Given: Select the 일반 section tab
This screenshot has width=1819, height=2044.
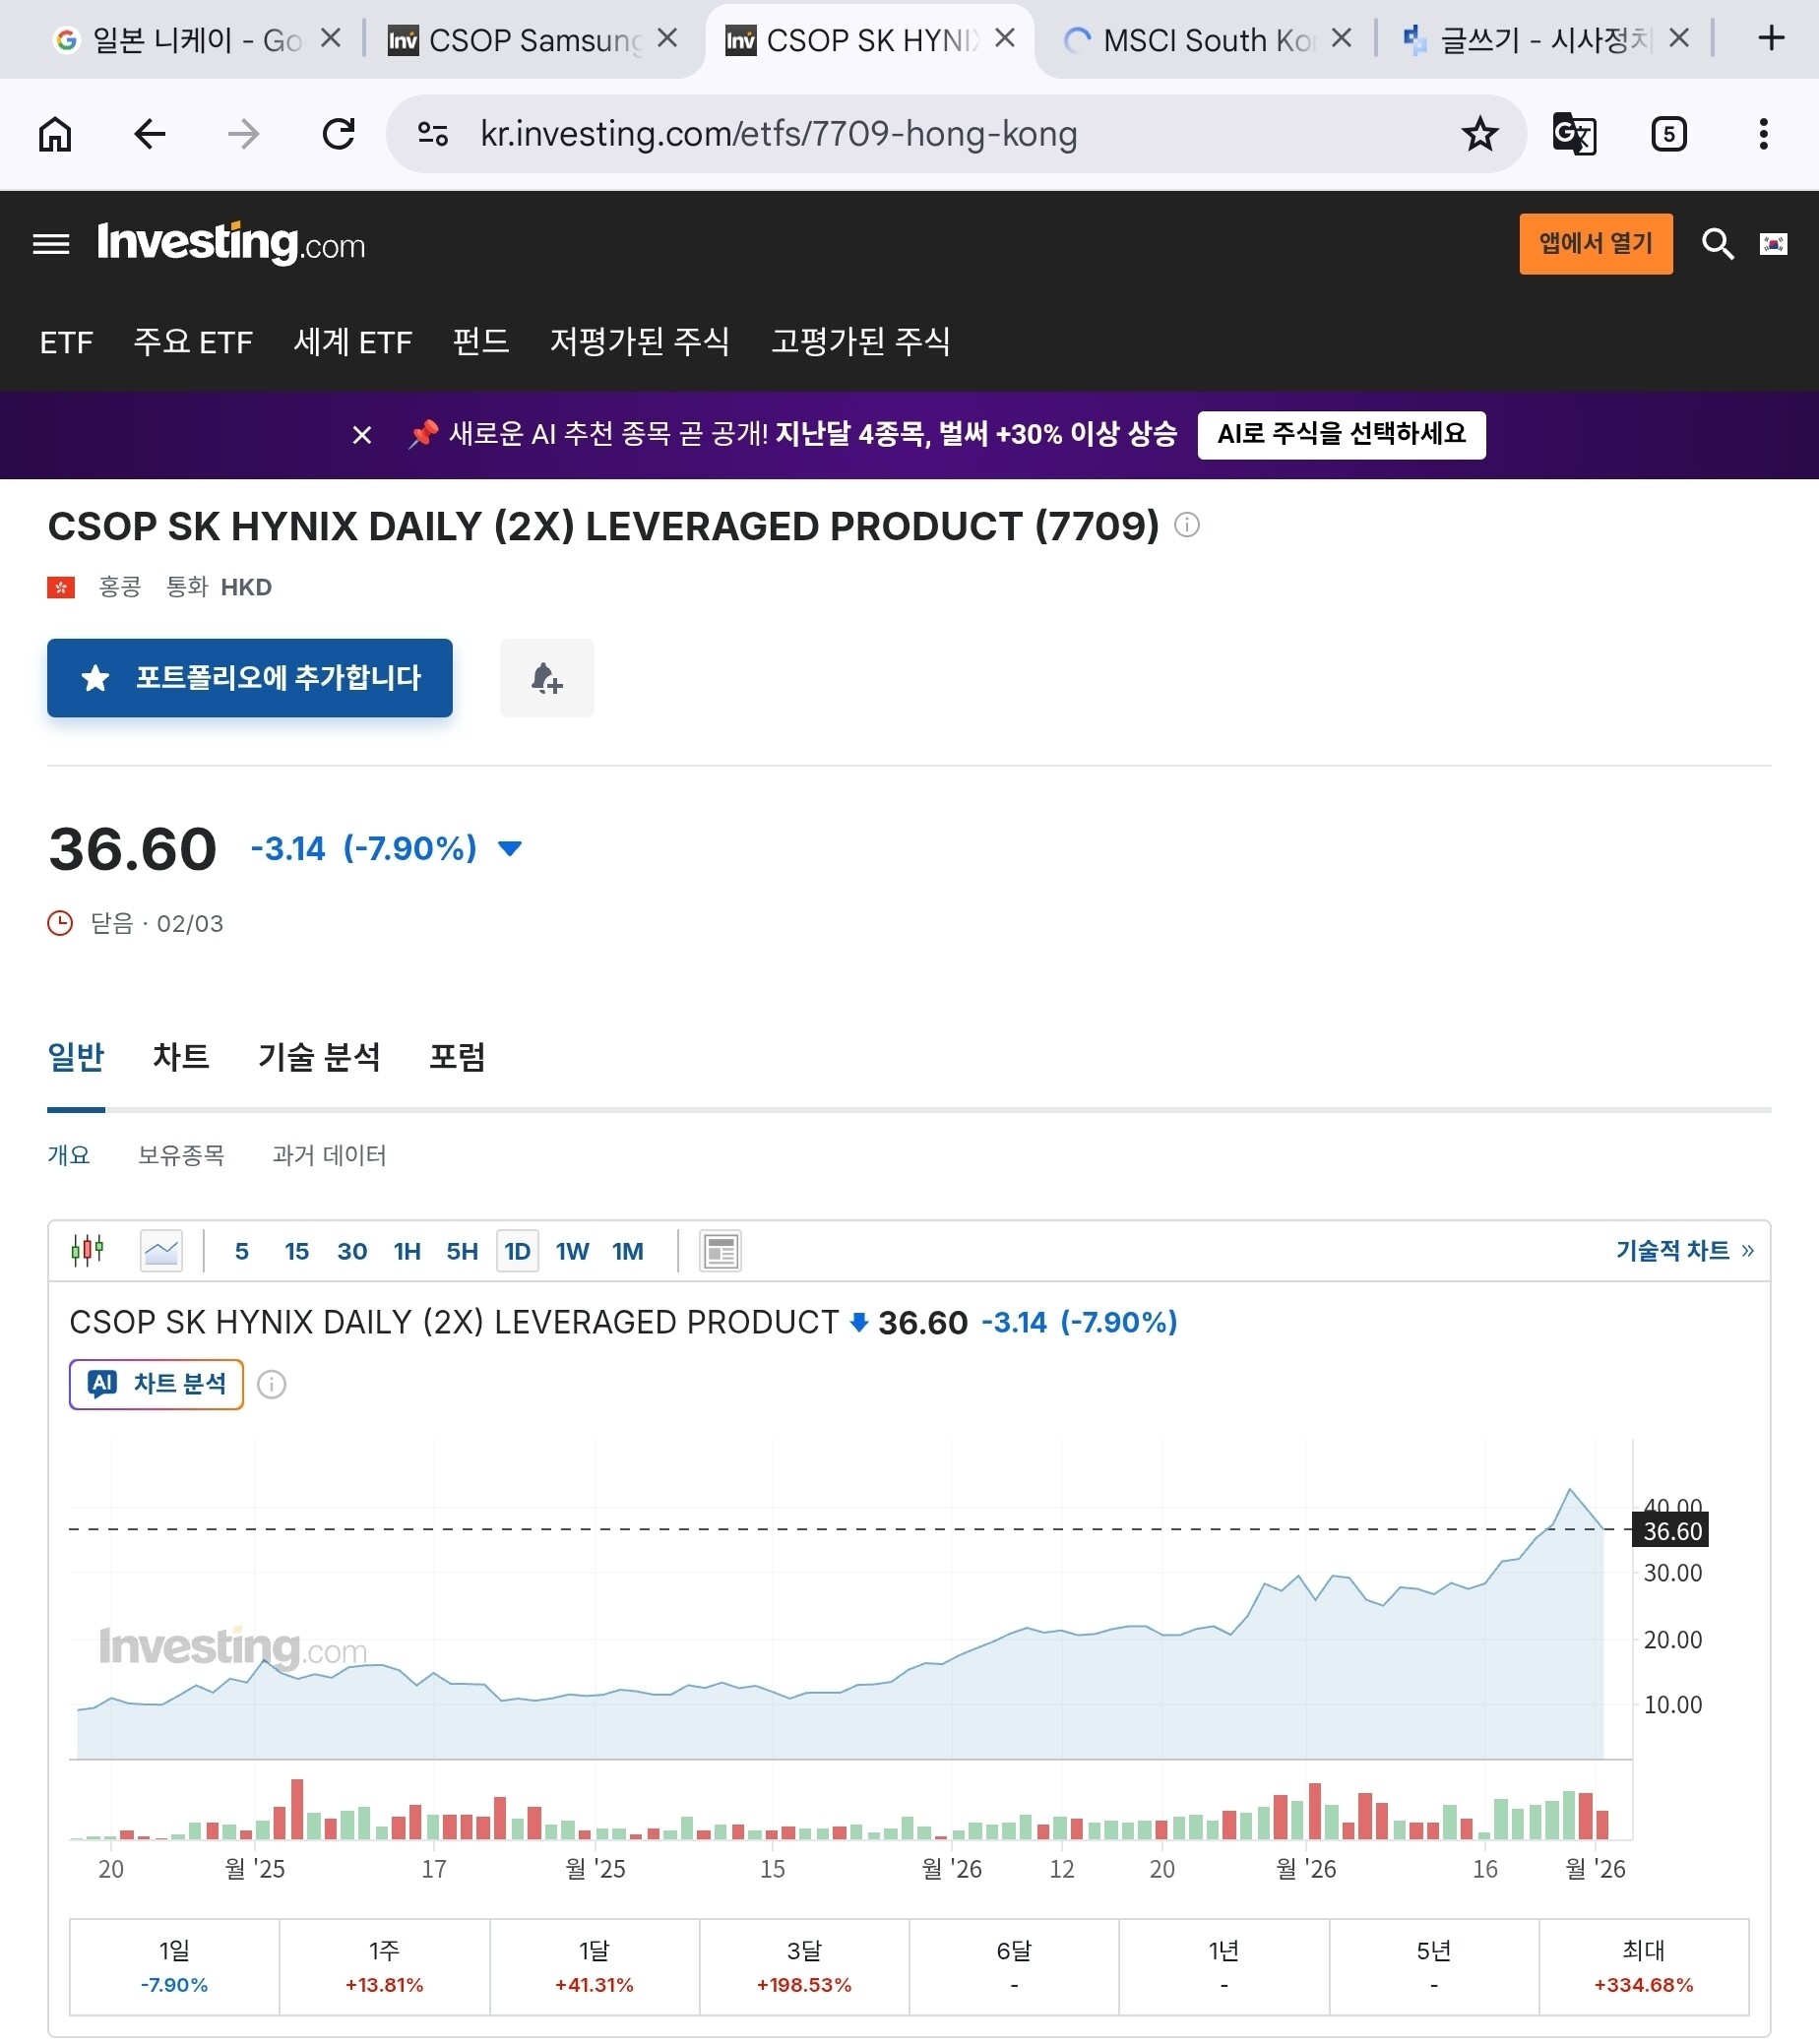Looking at the screenshot, I should coord(76,1057).
